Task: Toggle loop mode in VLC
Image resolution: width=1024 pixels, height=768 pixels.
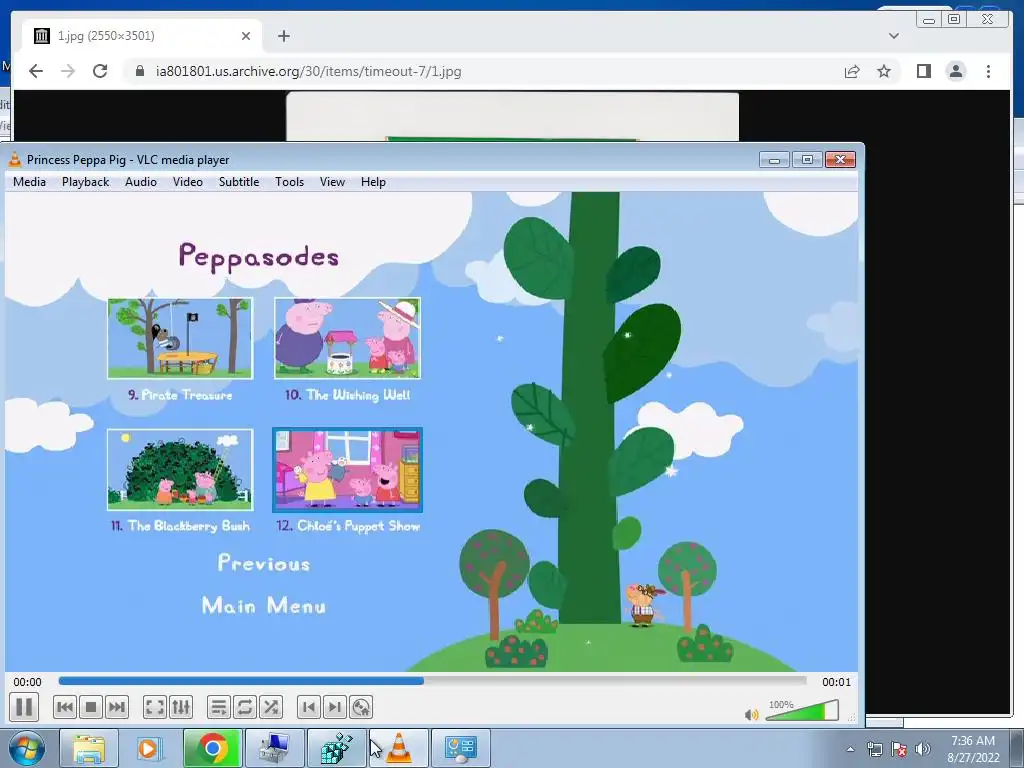Action: (x=244, y=707)
